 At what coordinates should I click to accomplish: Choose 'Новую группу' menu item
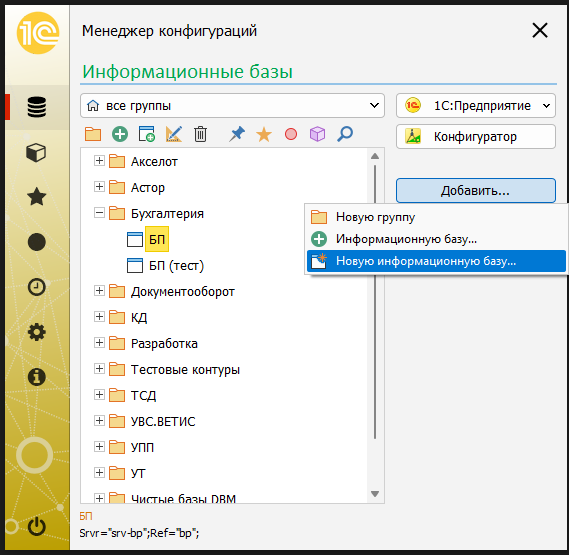point(436,217)
